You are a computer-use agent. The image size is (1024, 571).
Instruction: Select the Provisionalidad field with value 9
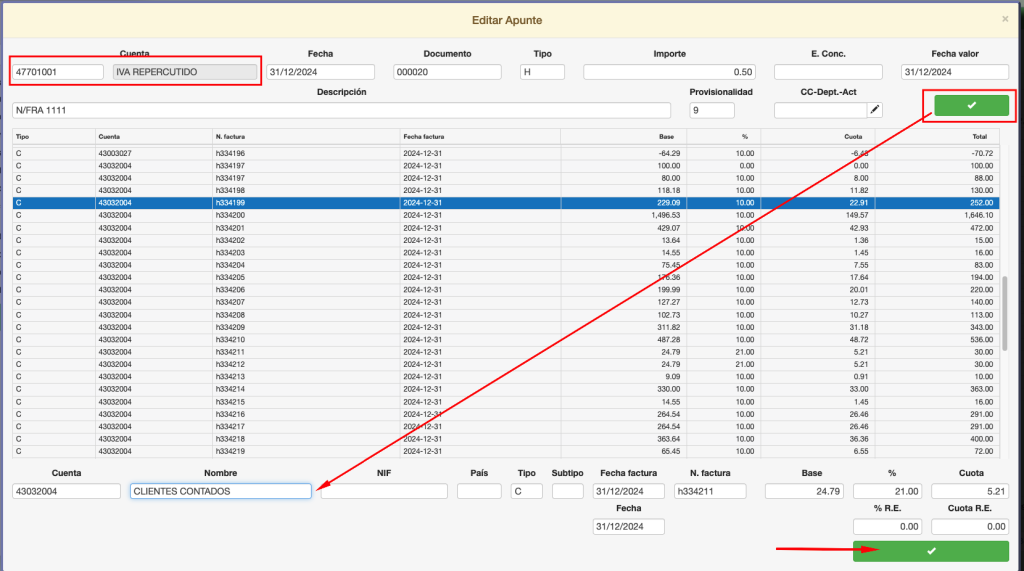(711, 110)
